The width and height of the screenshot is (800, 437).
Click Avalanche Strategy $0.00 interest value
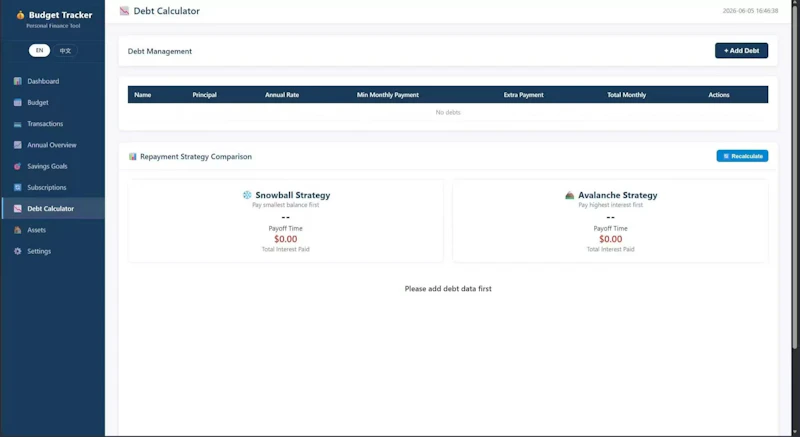point(611,239)
